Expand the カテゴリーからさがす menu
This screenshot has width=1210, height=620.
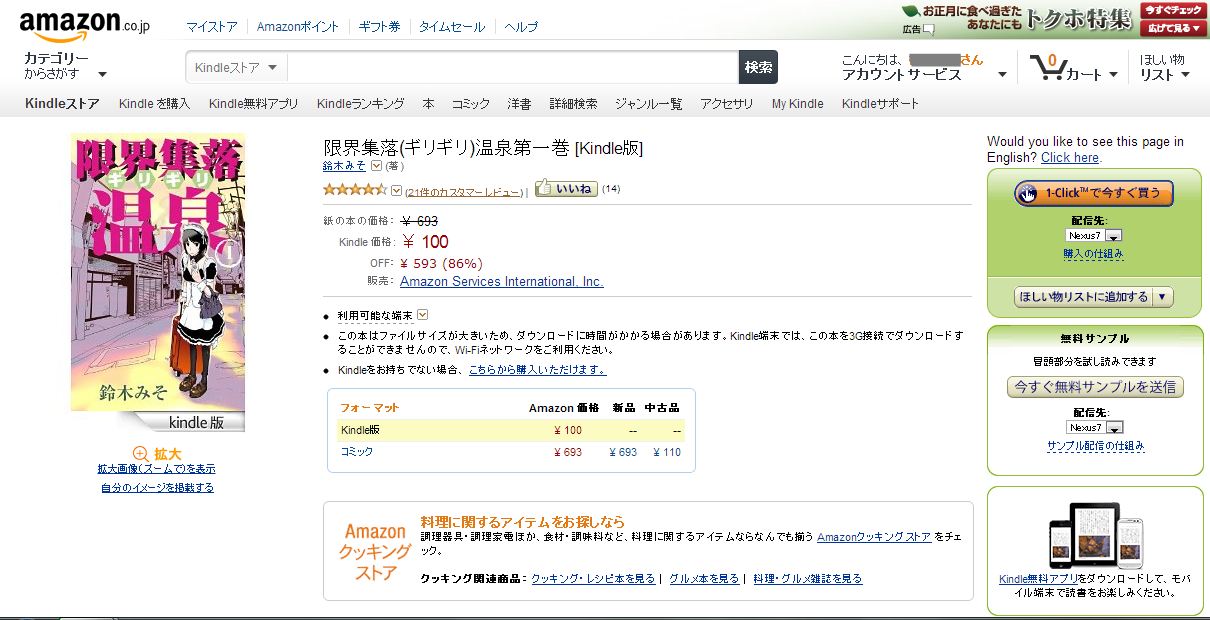click(x=65, y=67)
